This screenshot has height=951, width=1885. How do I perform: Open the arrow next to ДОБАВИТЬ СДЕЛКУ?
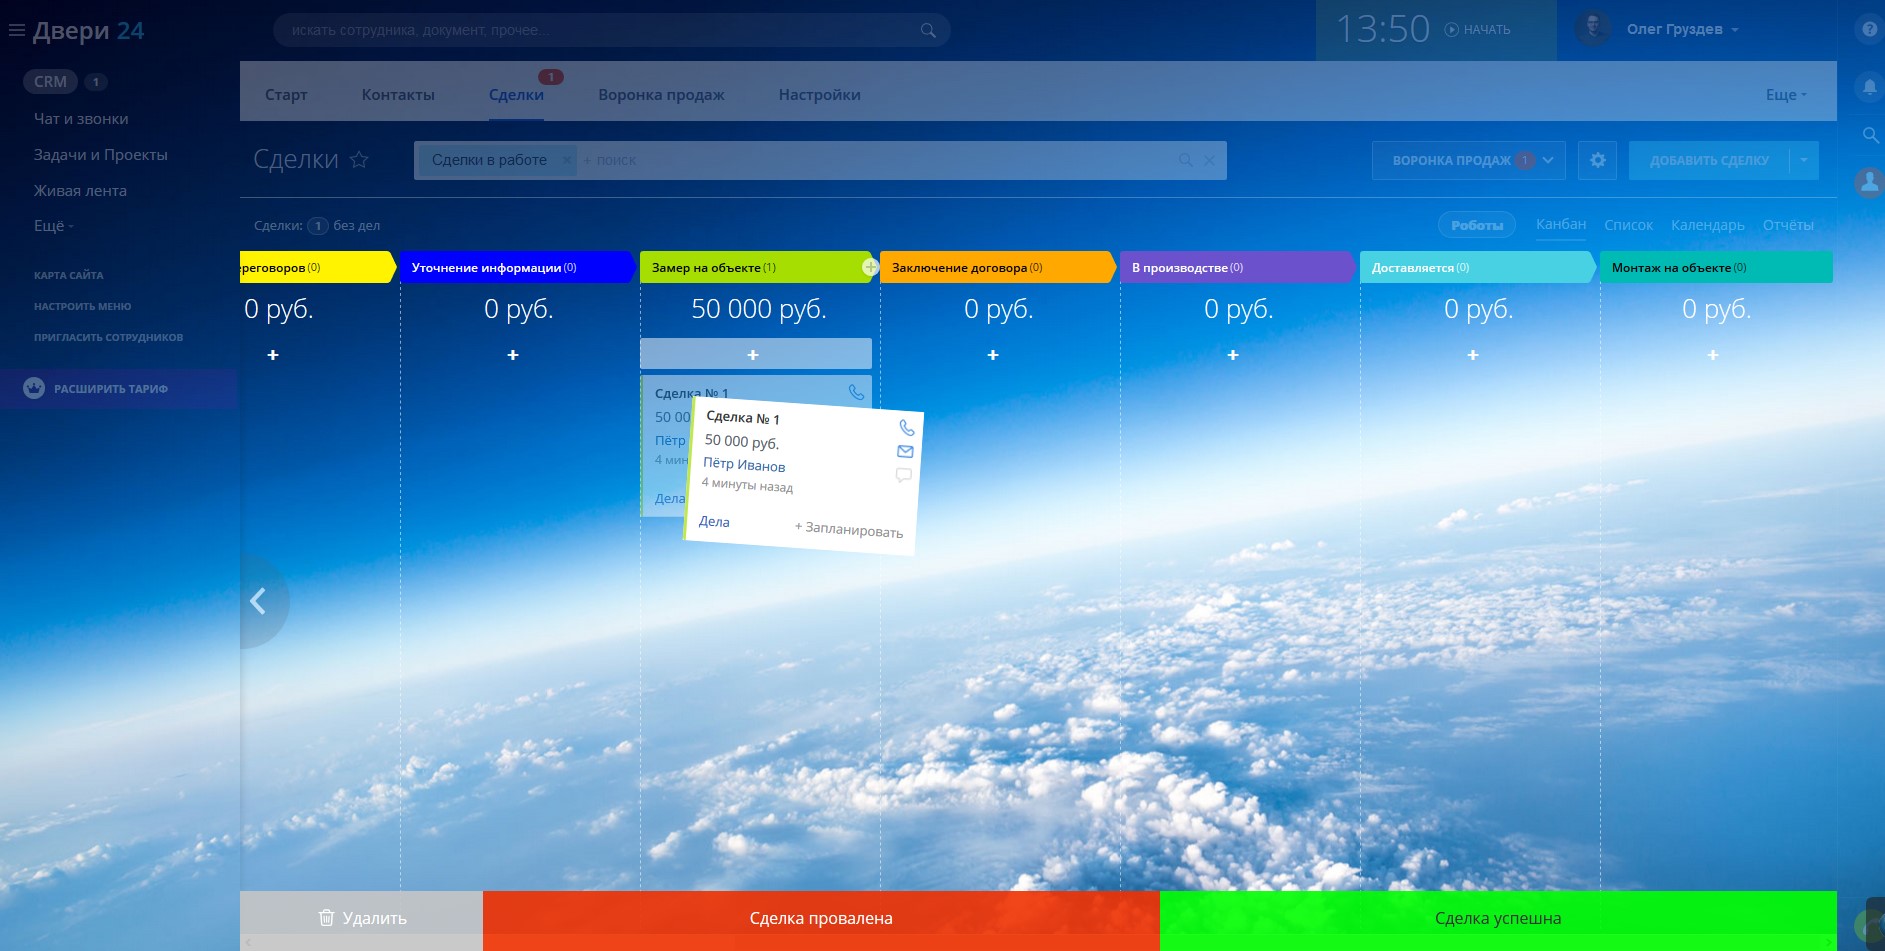click(x=1804, y=160)
